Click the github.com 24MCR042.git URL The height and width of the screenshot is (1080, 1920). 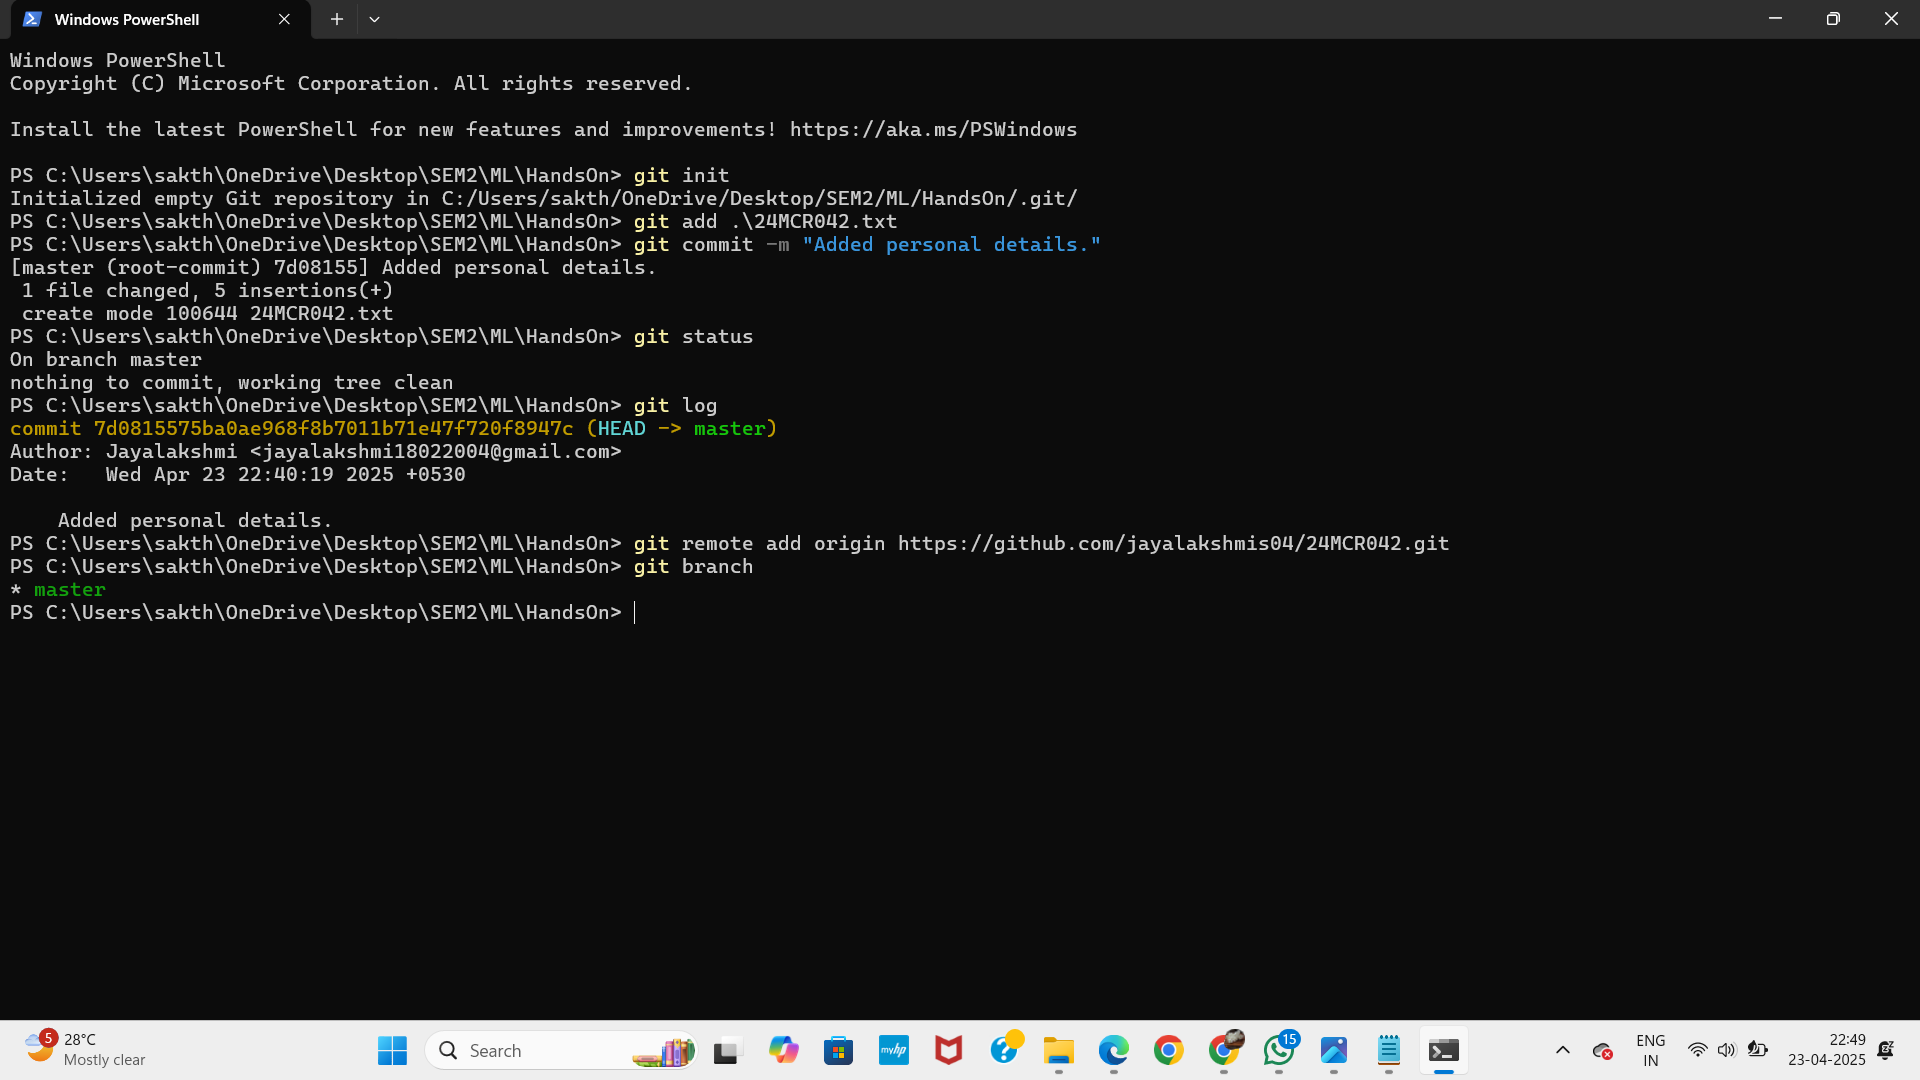click(1173, 543)
